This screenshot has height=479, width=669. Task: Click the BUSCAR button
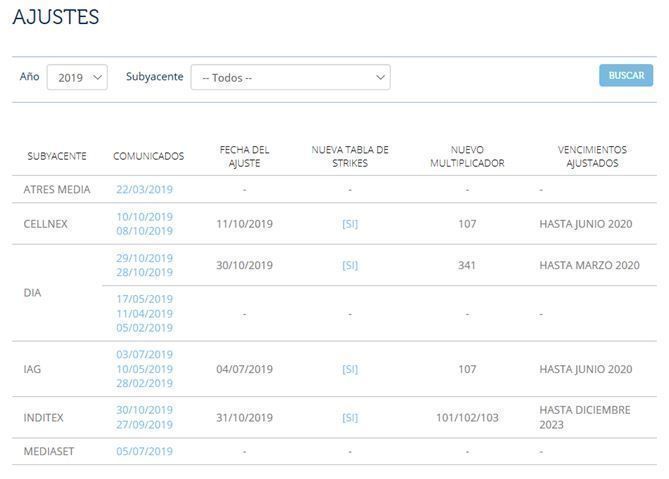tap(626, 75)
